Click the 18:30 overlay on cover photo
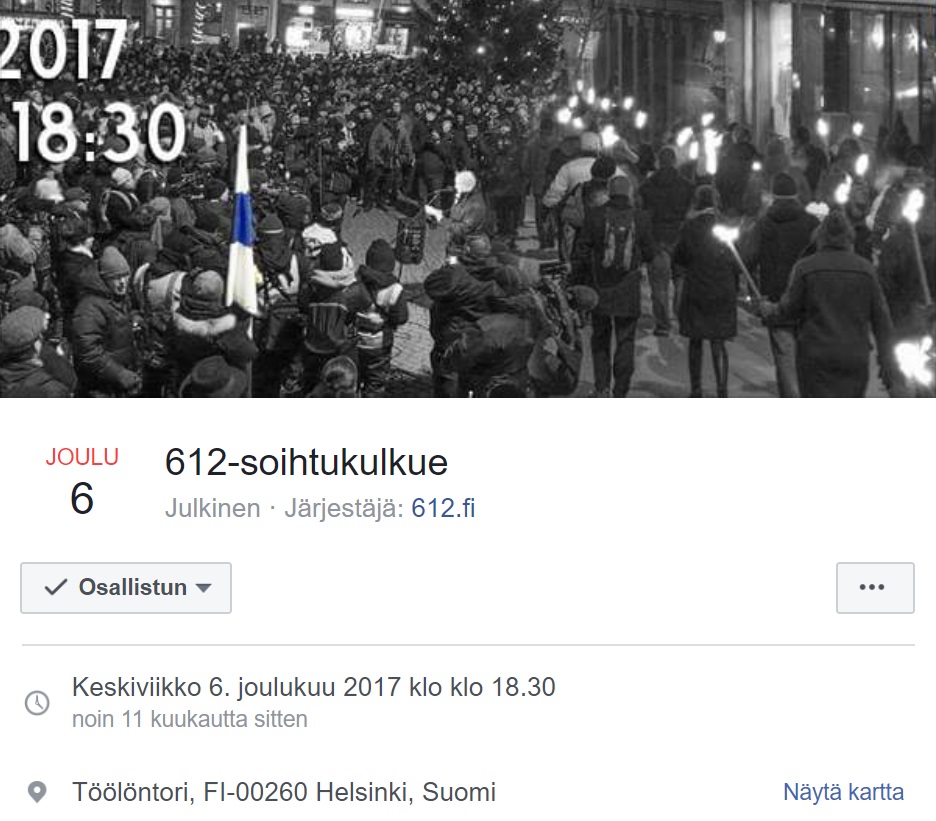The height and width of the screenshot is (821, 936). coord(98,133)
